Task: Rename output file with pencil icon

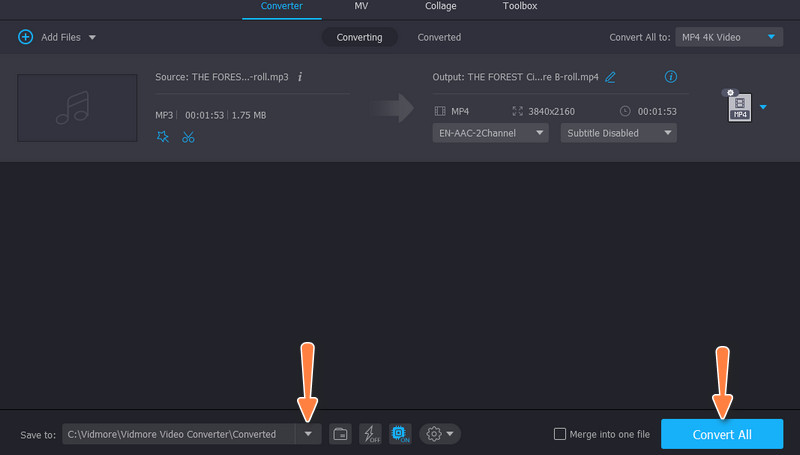Action: click(x=610, y=77)
